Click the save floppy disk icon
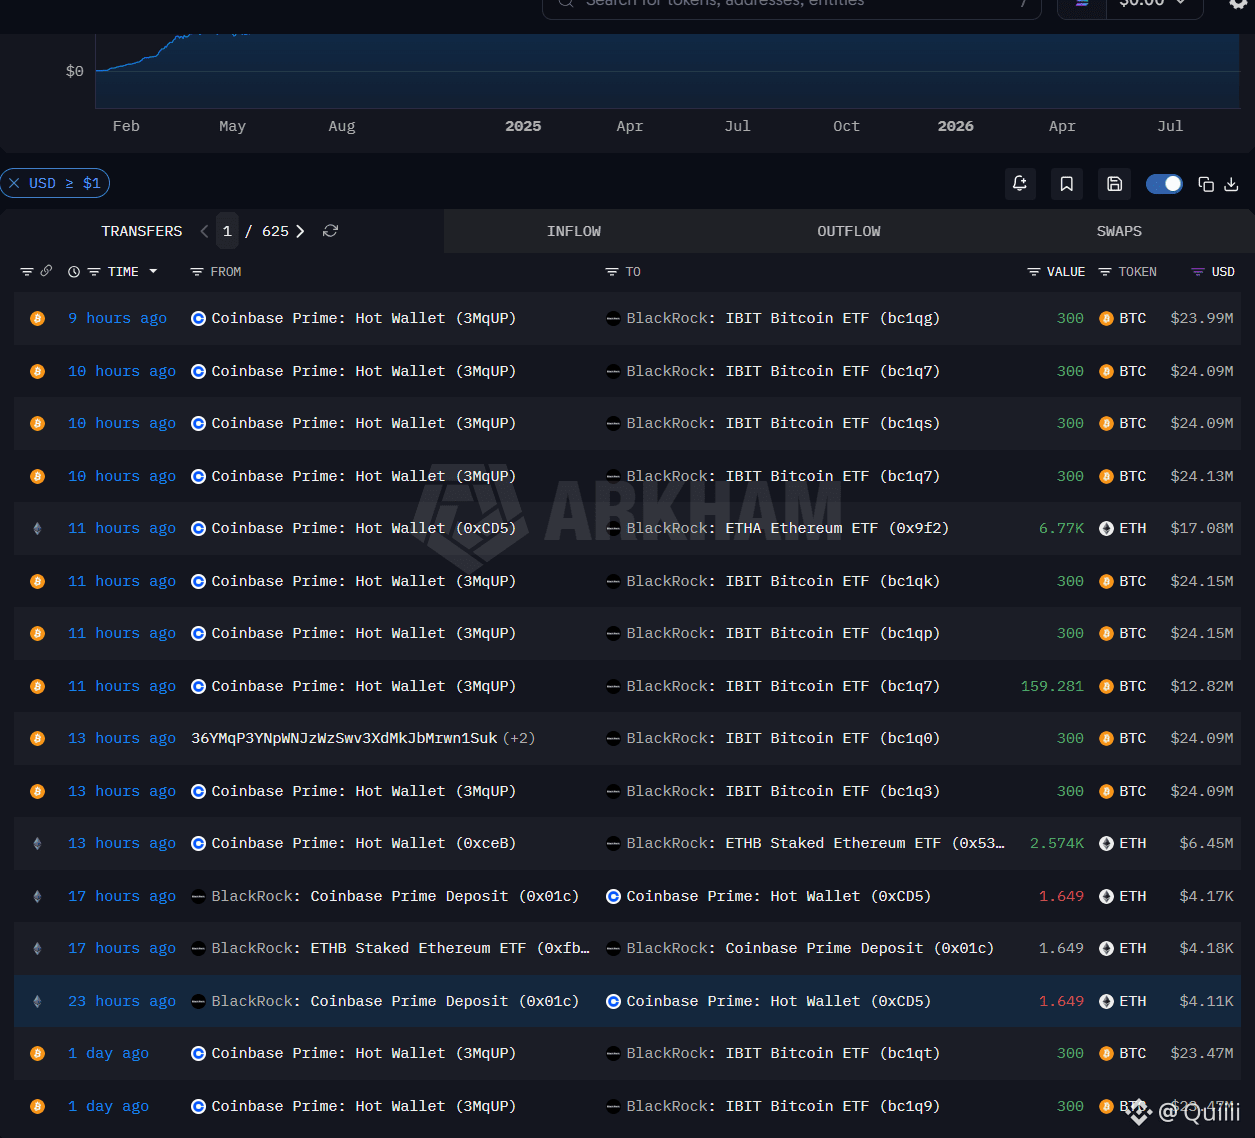Viewport: 1255px width, 1138px height. tap(1115, 184)
